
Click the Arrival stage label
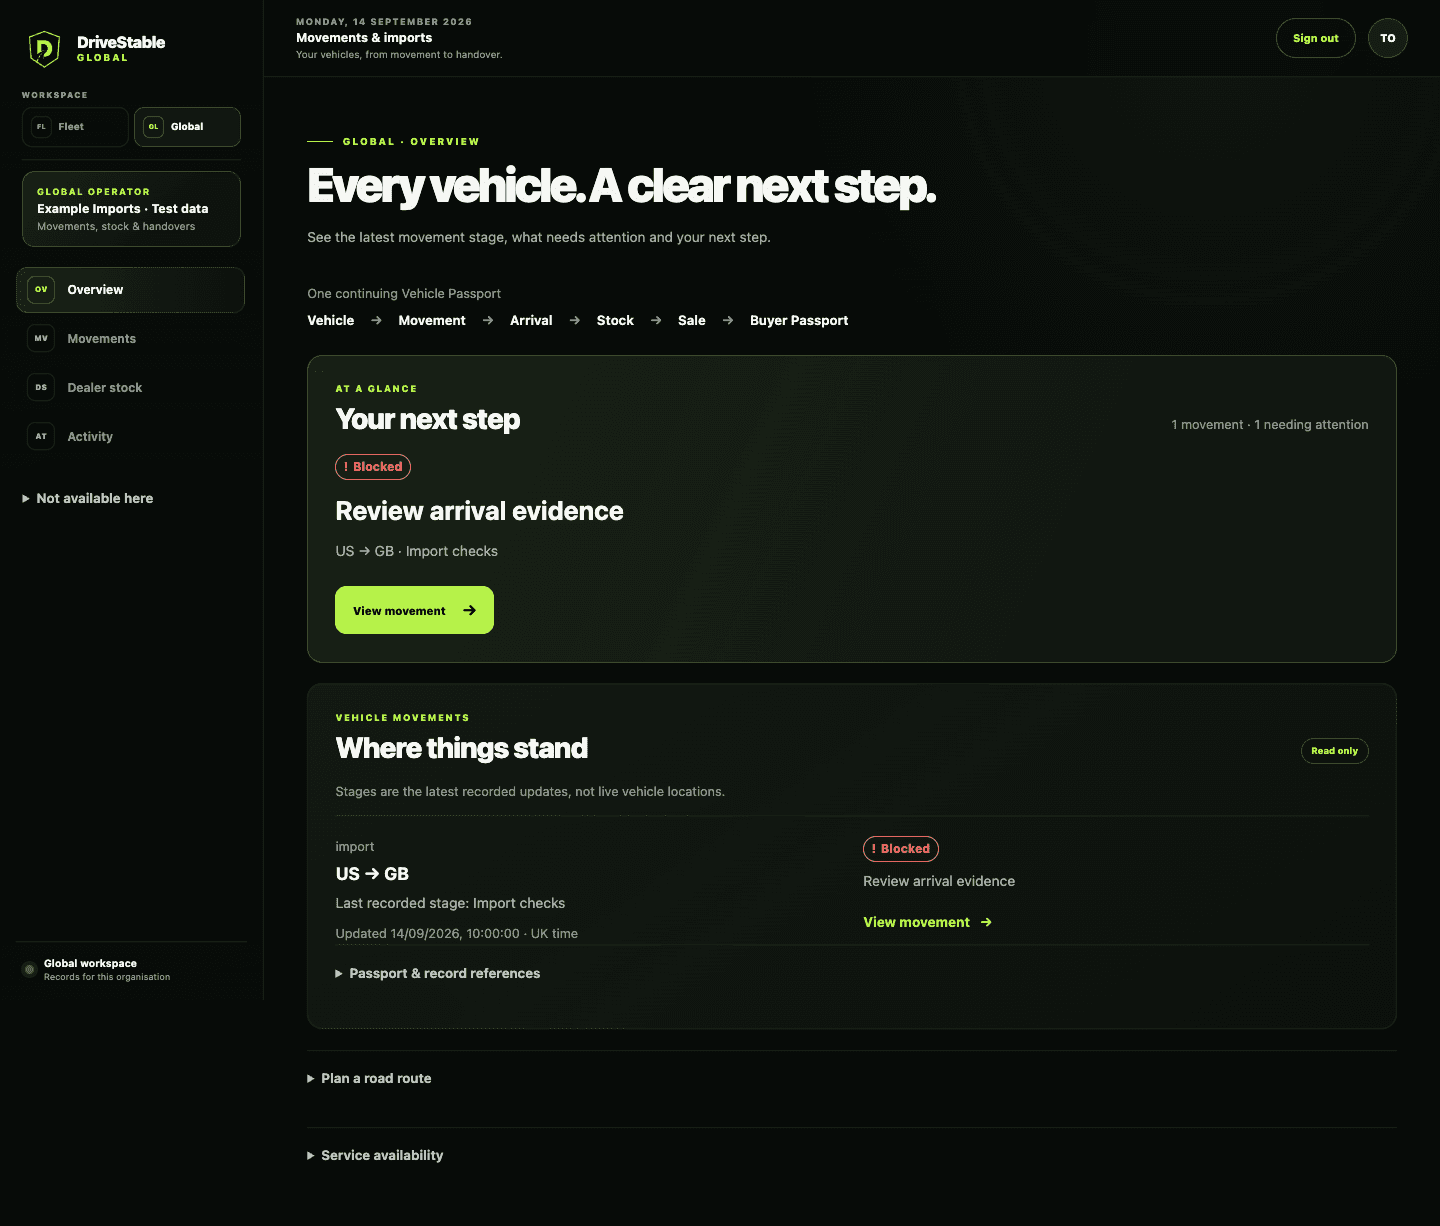[x=531, y=321]
